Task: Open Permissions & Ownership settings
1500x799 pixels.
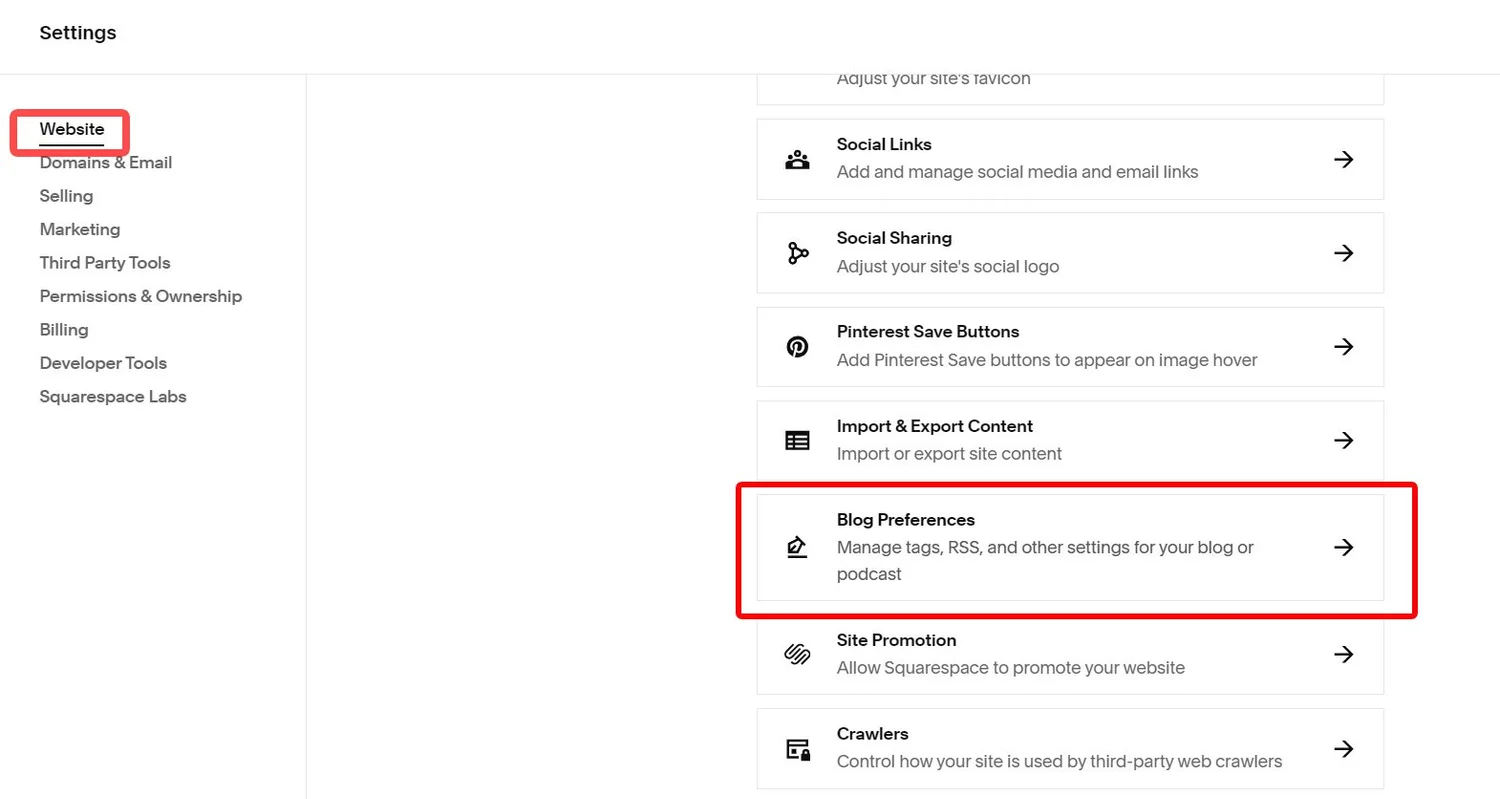Action: tap(140, 296)
